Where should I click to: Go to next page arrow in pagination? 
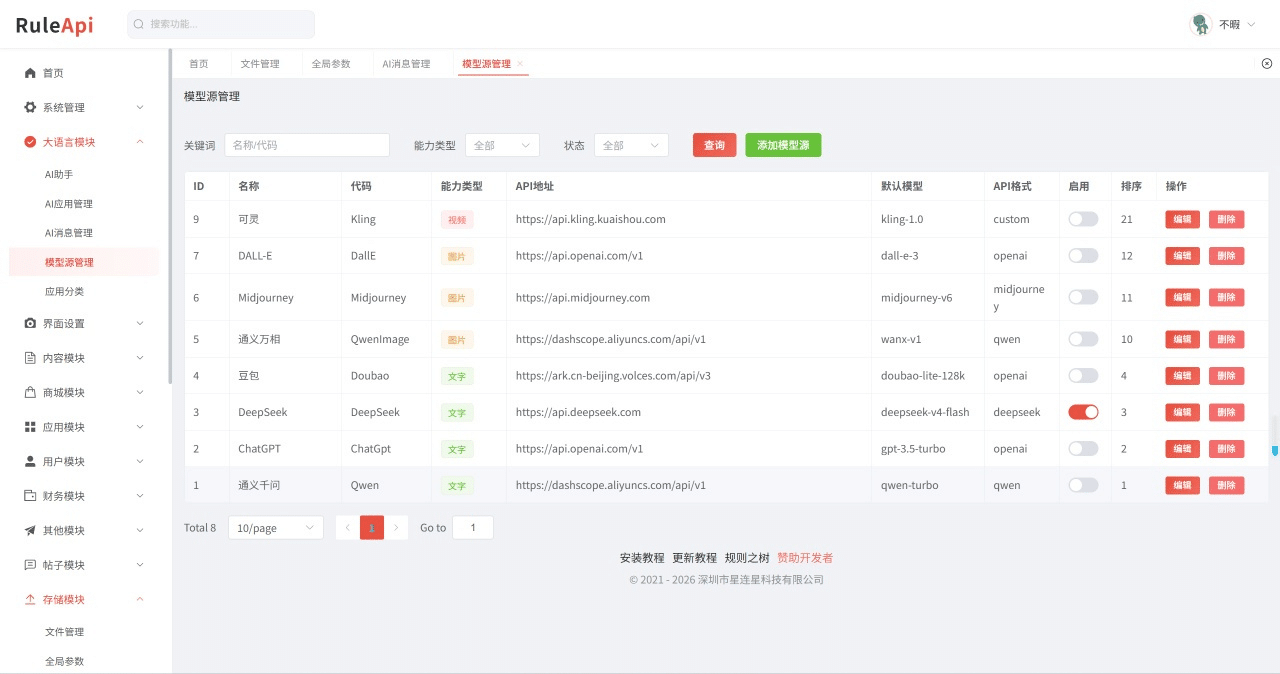397,527
